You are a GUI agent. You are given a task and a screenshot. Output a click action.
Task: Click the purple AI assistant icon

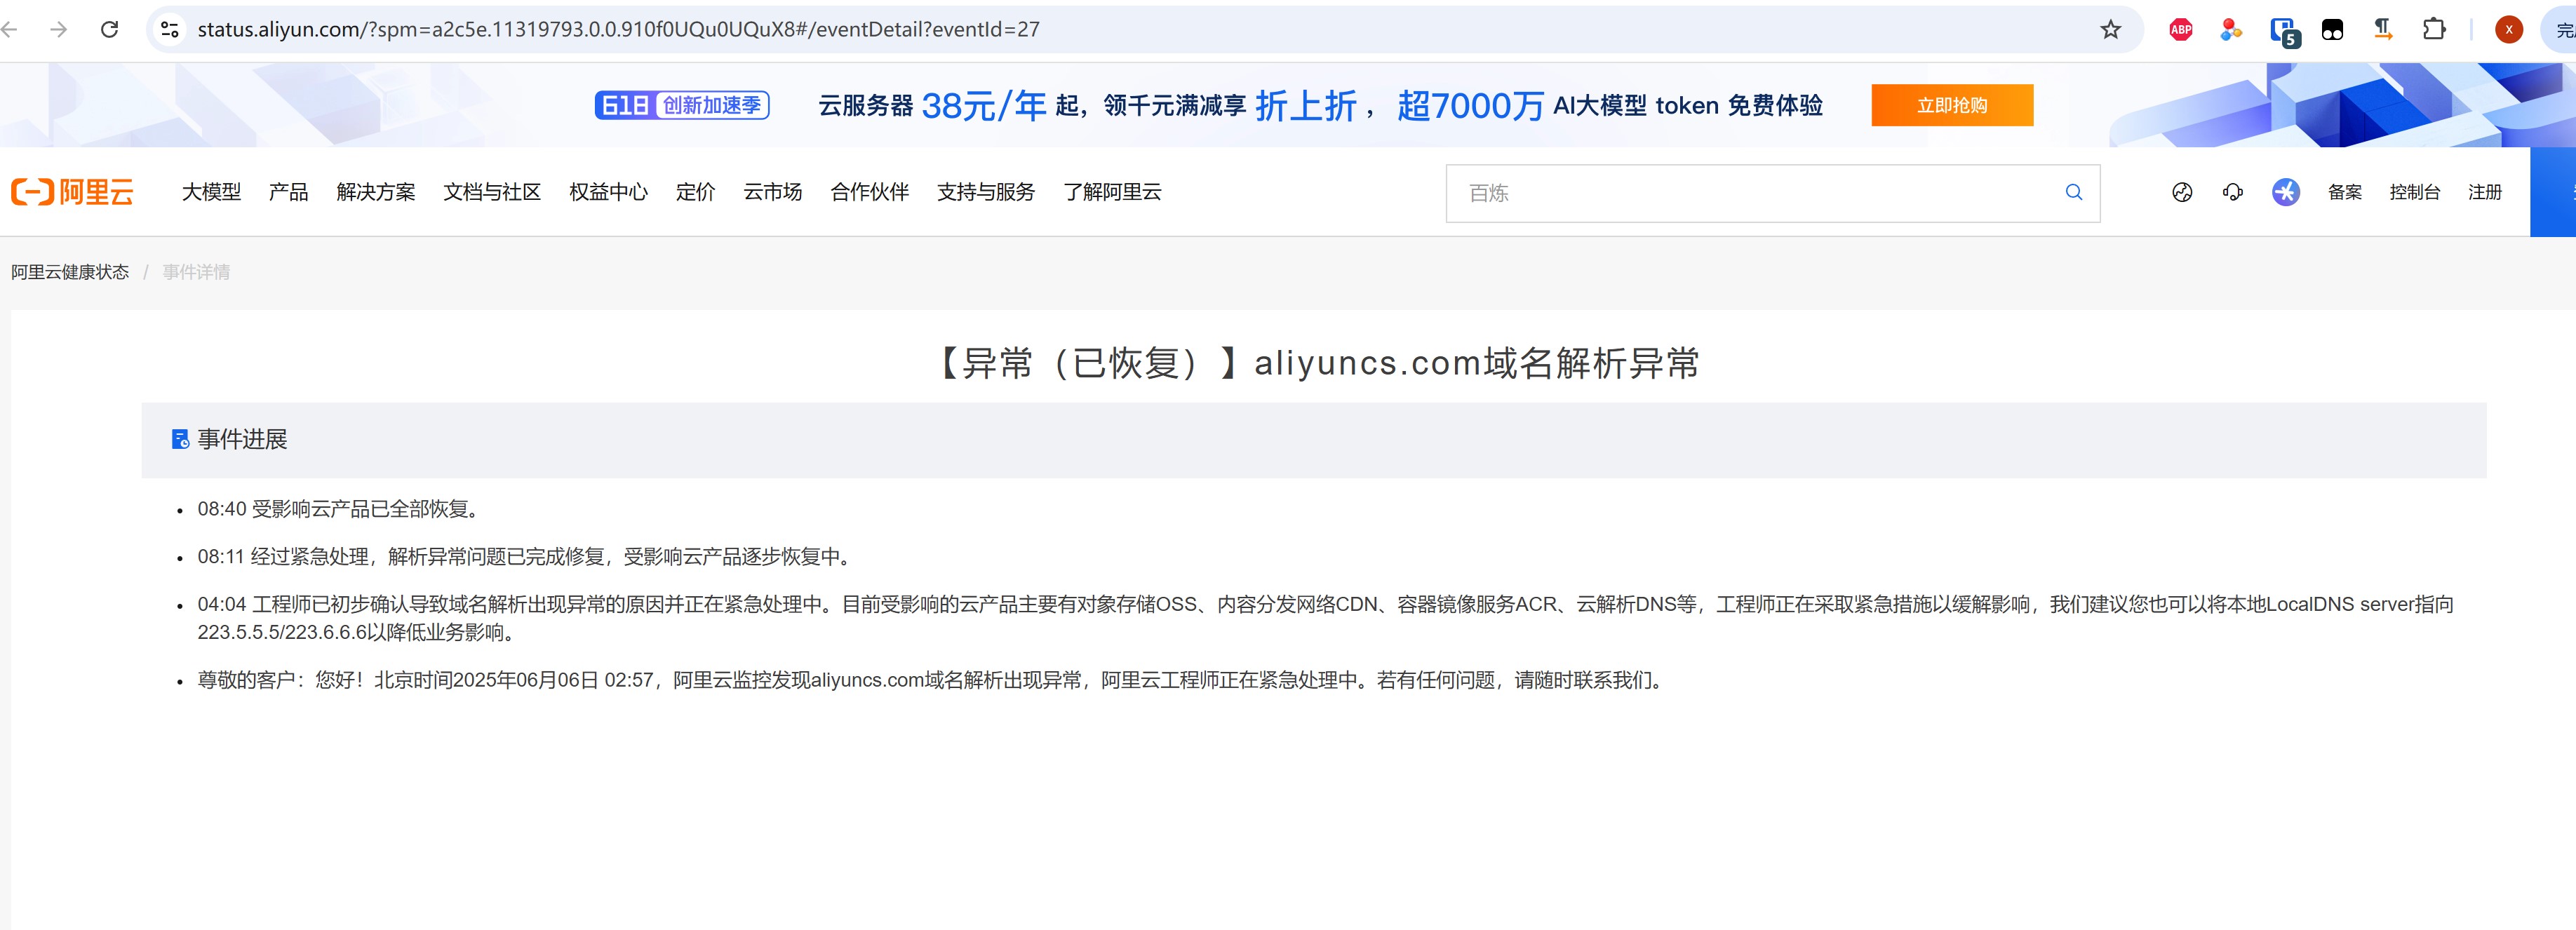coord(2286,192)
